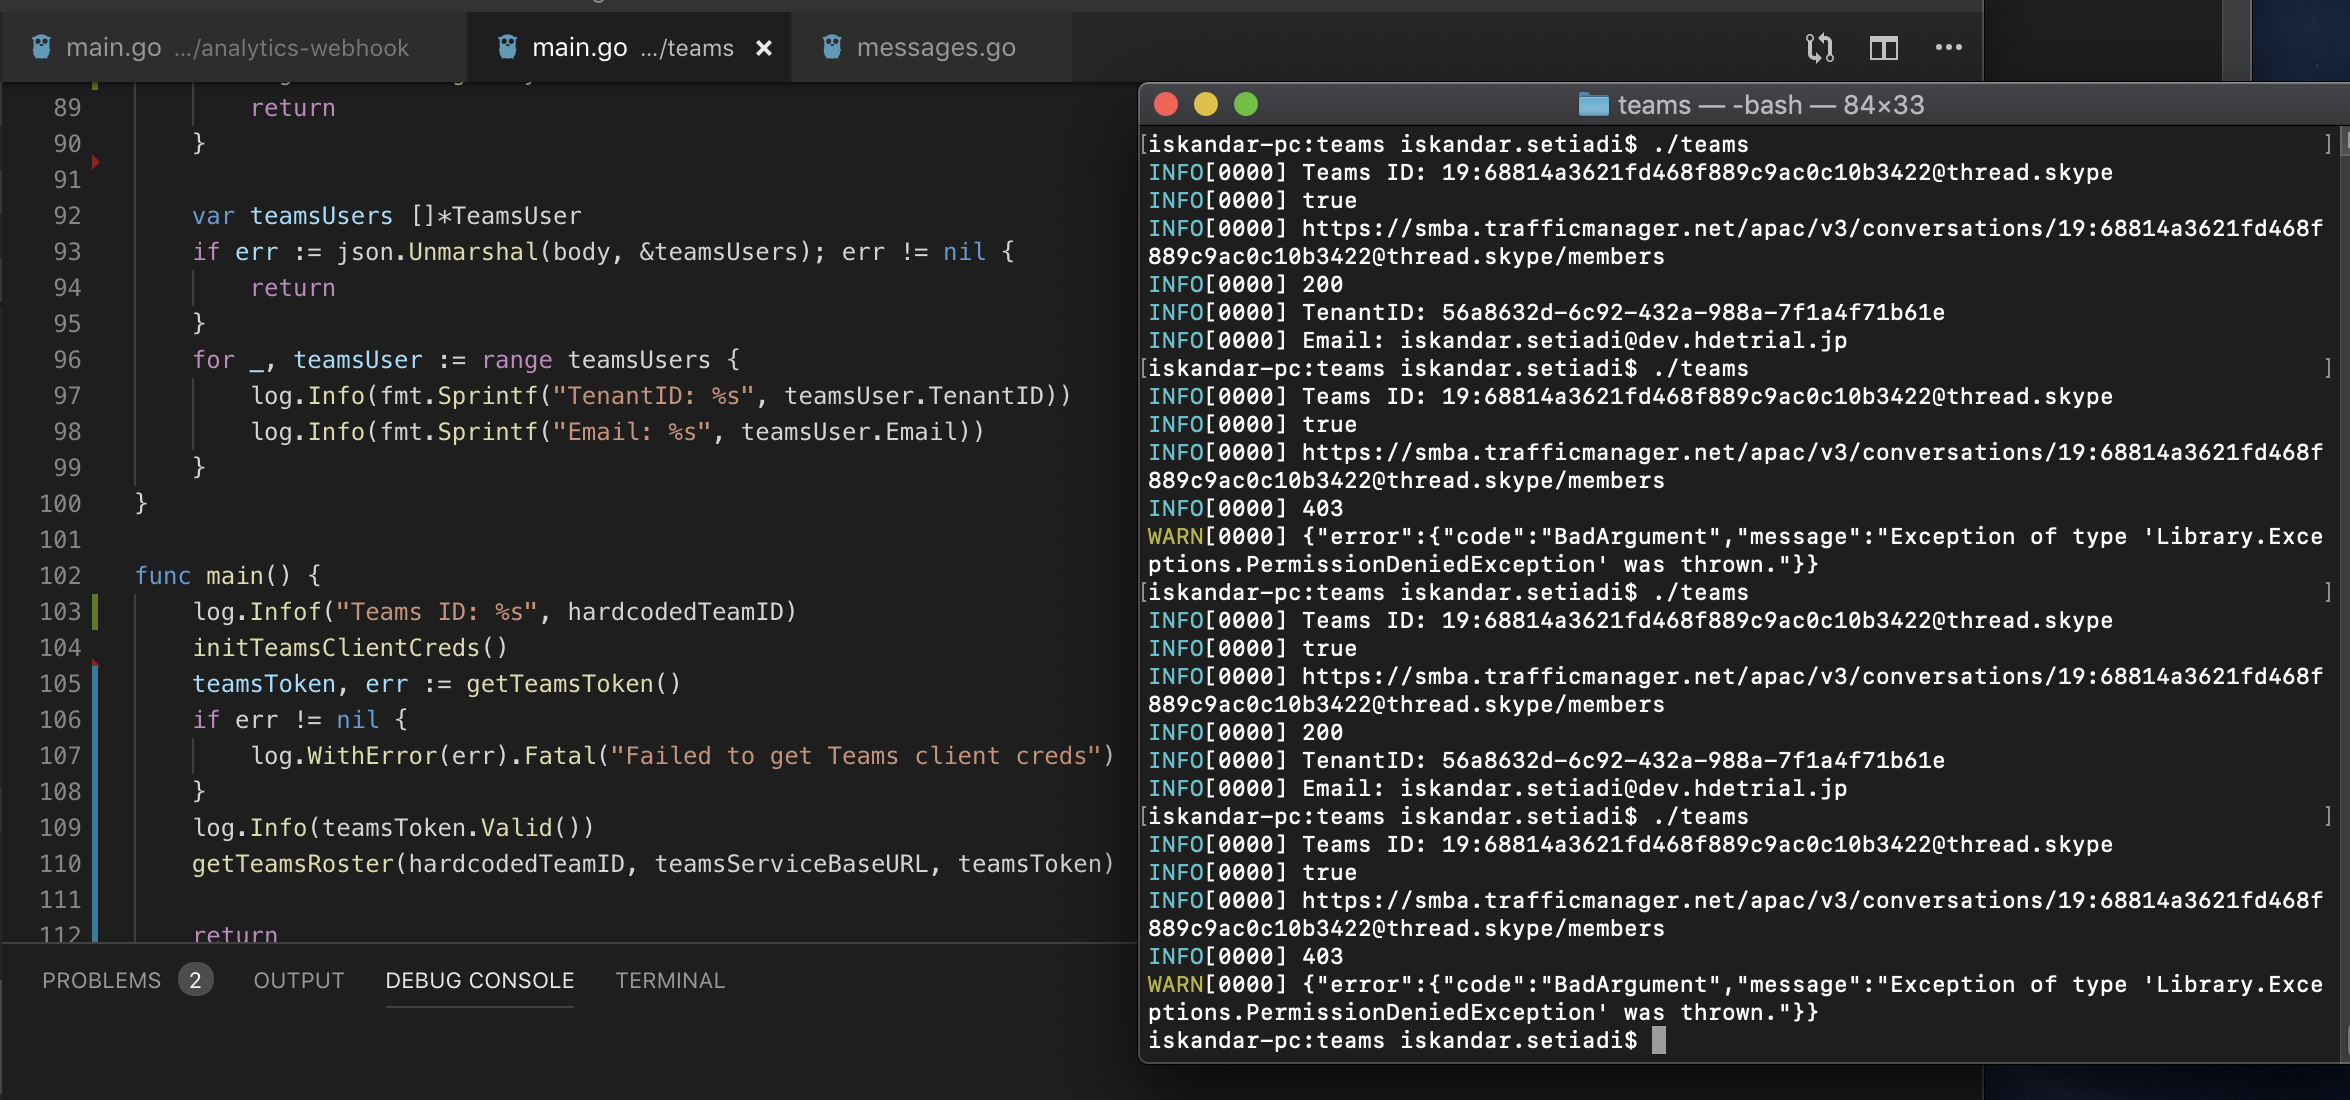Screen dimensions: 2350x1100
Task: Click the terminal prompt cursor on the last line
Action: [x=1658, y=1041]
